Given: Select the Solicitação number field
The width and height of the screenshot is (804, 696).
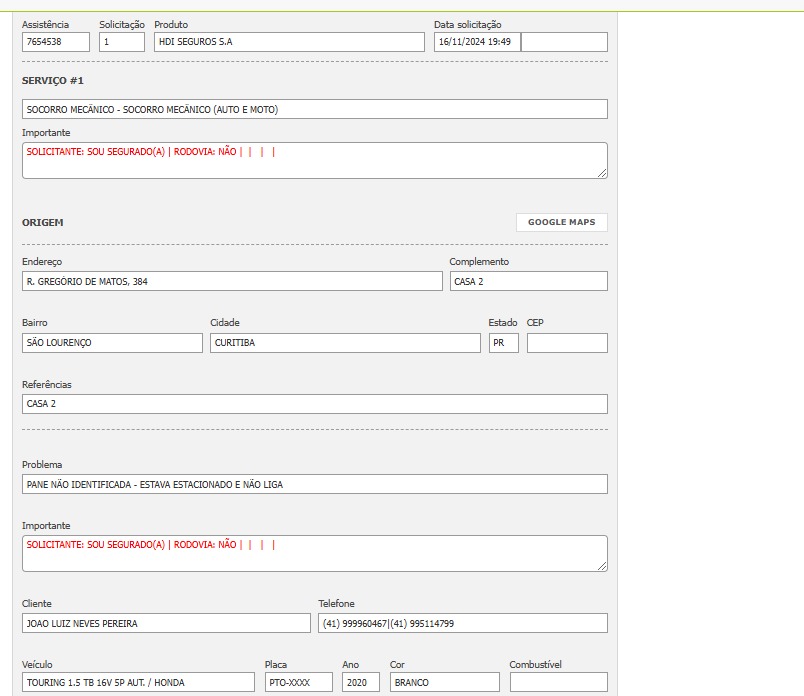Looking at the screenshot, I should point(122,42).
